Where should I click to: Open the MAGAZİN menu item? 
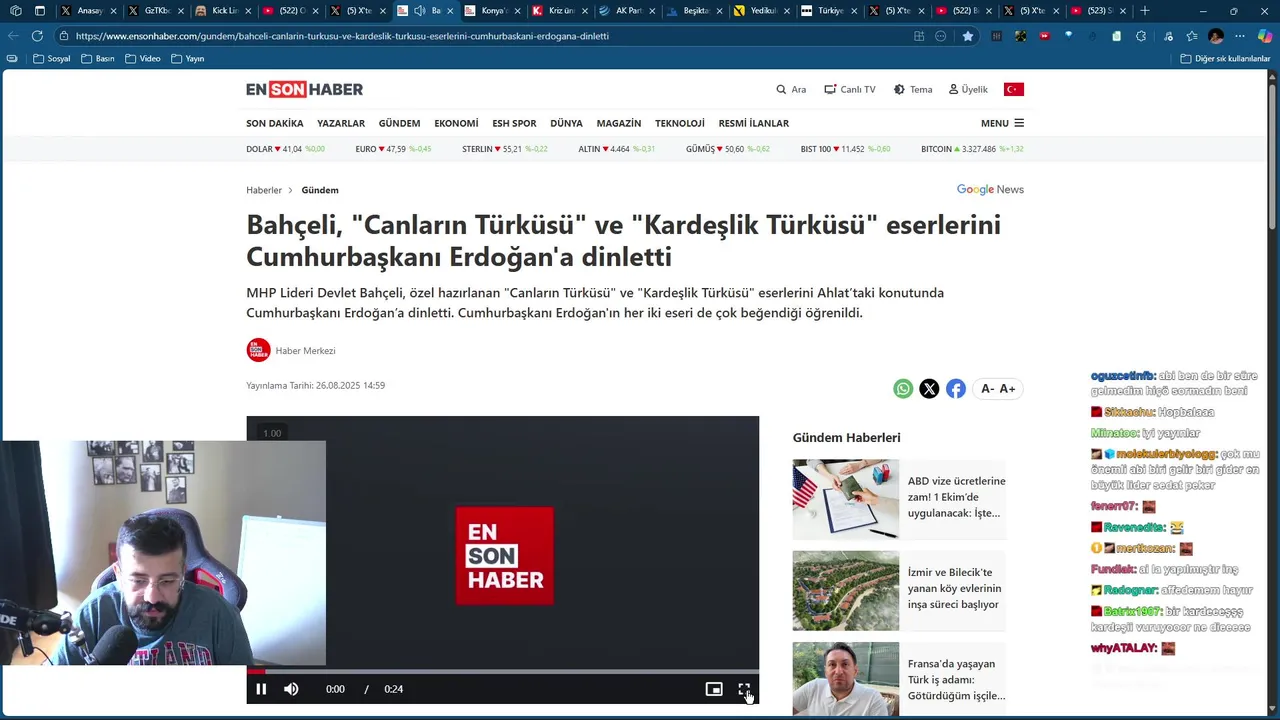point(619,123)
